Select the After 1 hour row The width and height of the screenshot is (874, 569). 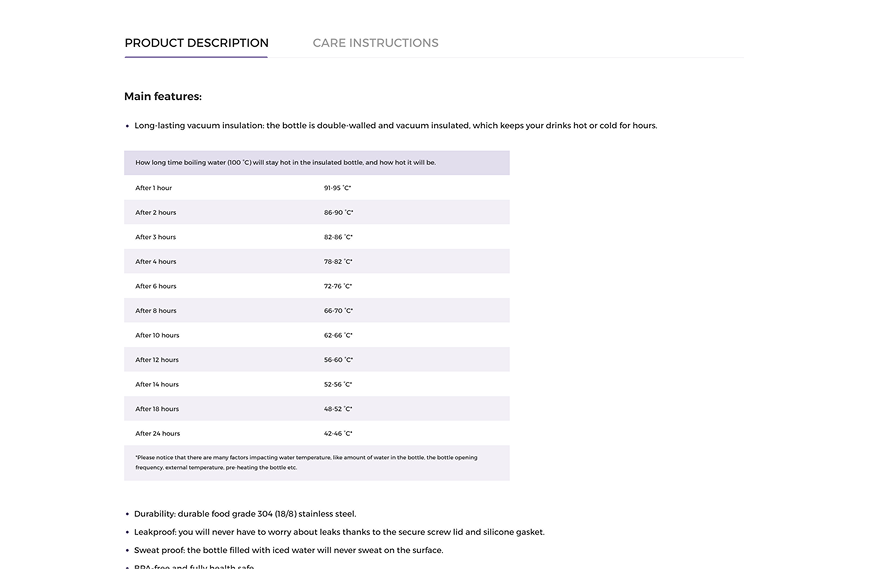[317, 188]
